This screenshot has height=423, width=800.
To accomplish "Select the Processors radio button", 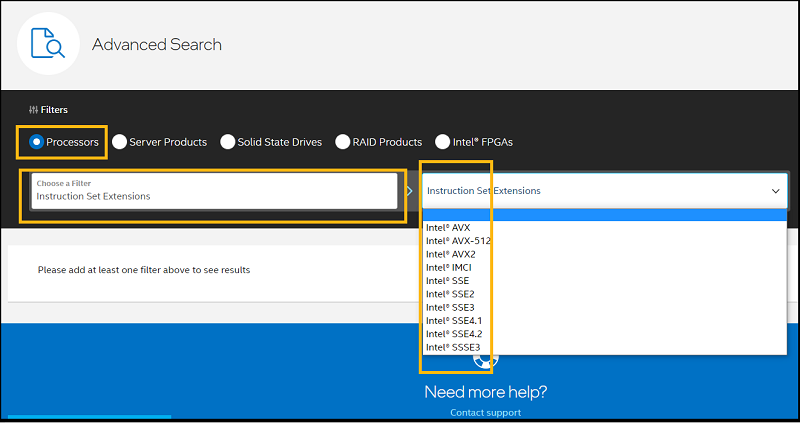I will point(37,142).
